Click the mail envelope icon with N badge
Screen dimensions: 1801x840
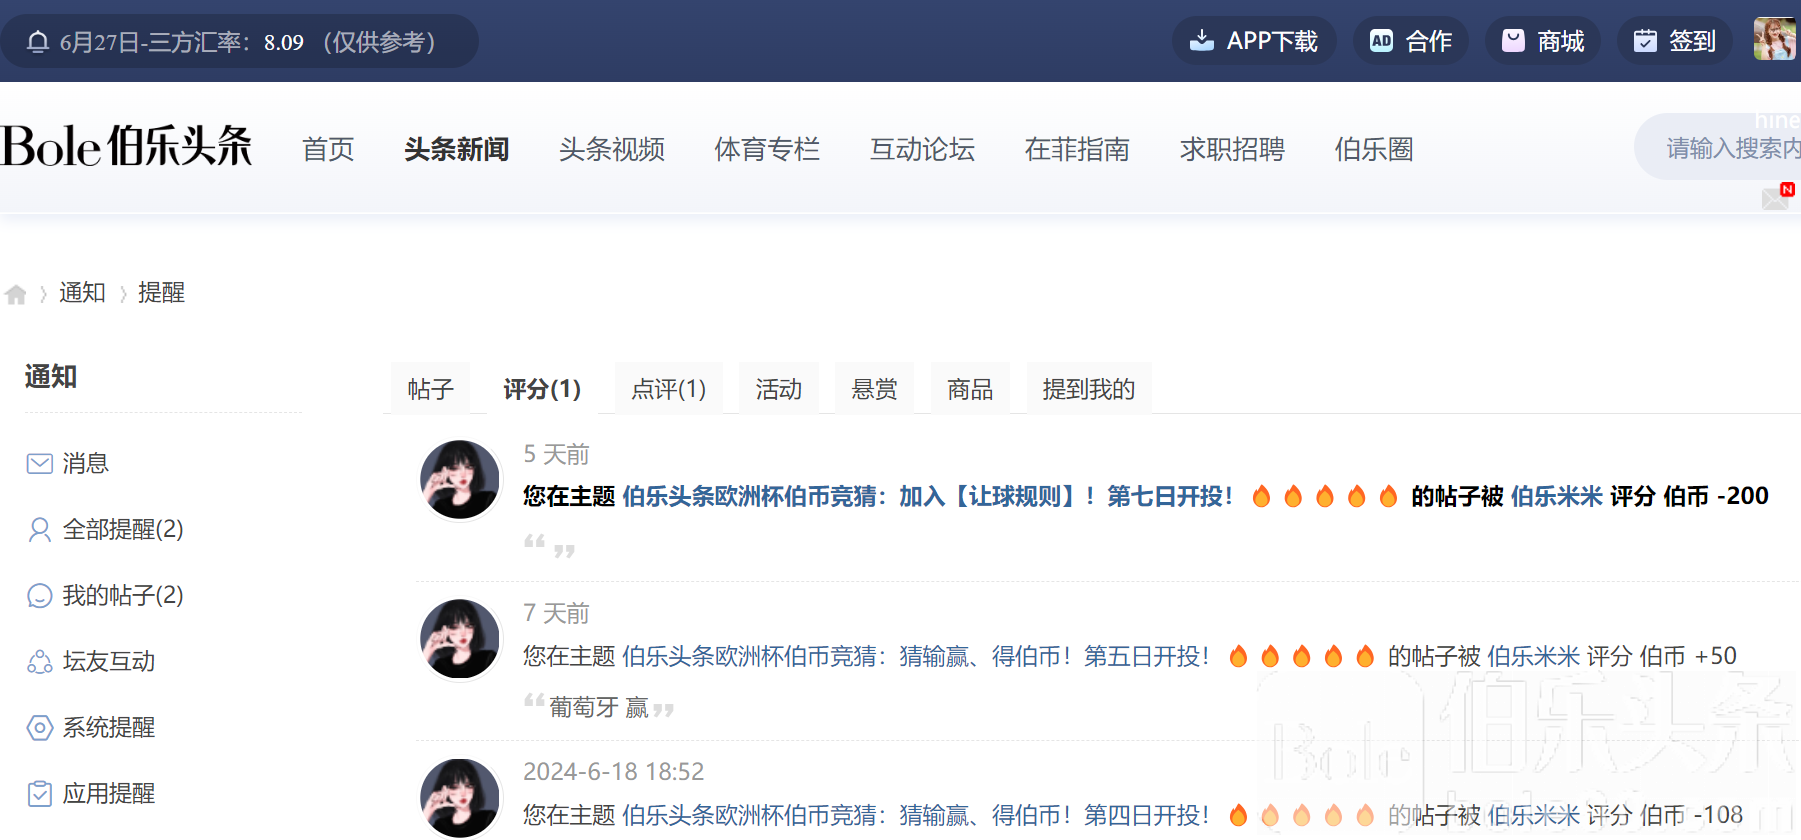coord(1777,197)
